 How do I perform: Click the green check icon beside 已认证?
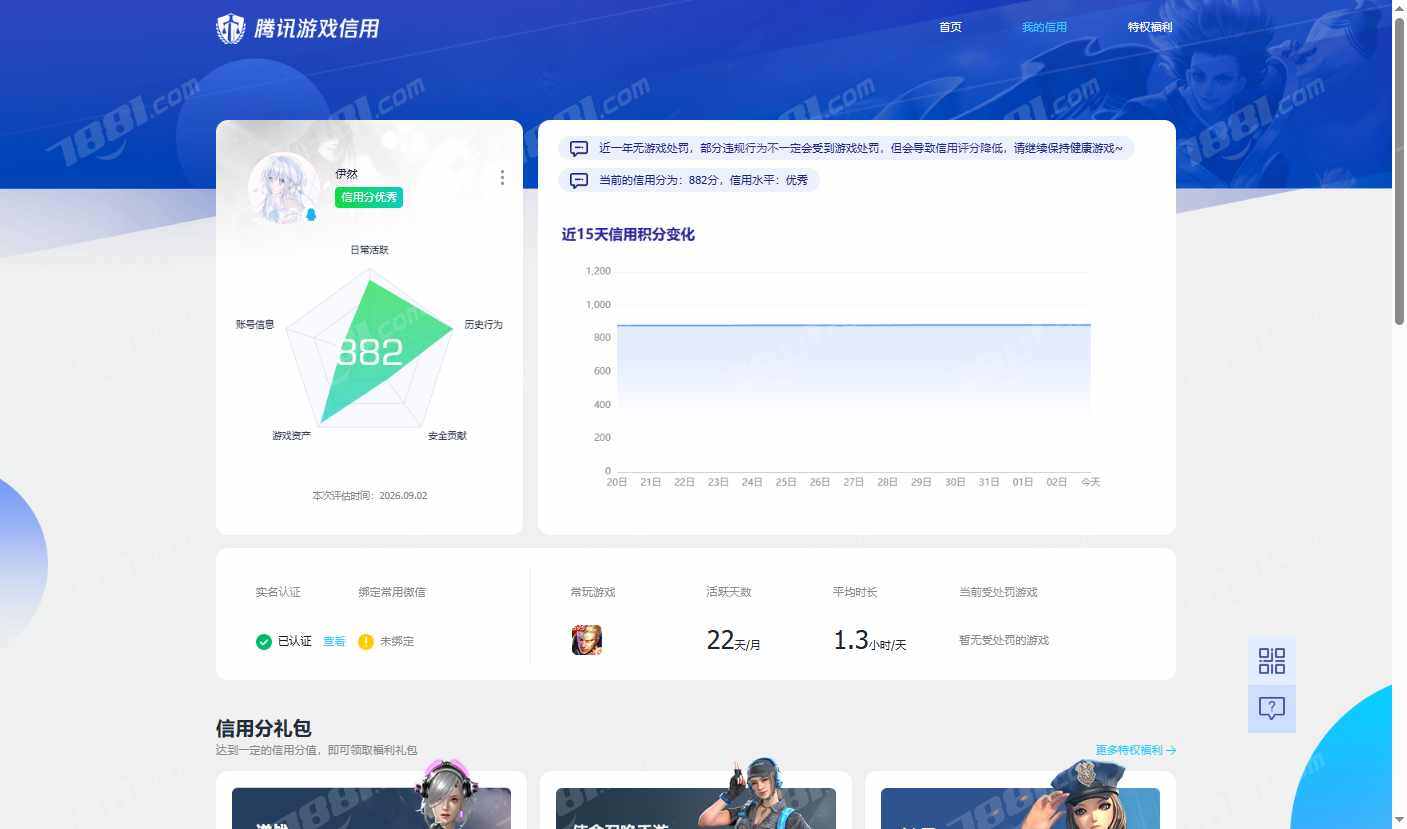264,641
